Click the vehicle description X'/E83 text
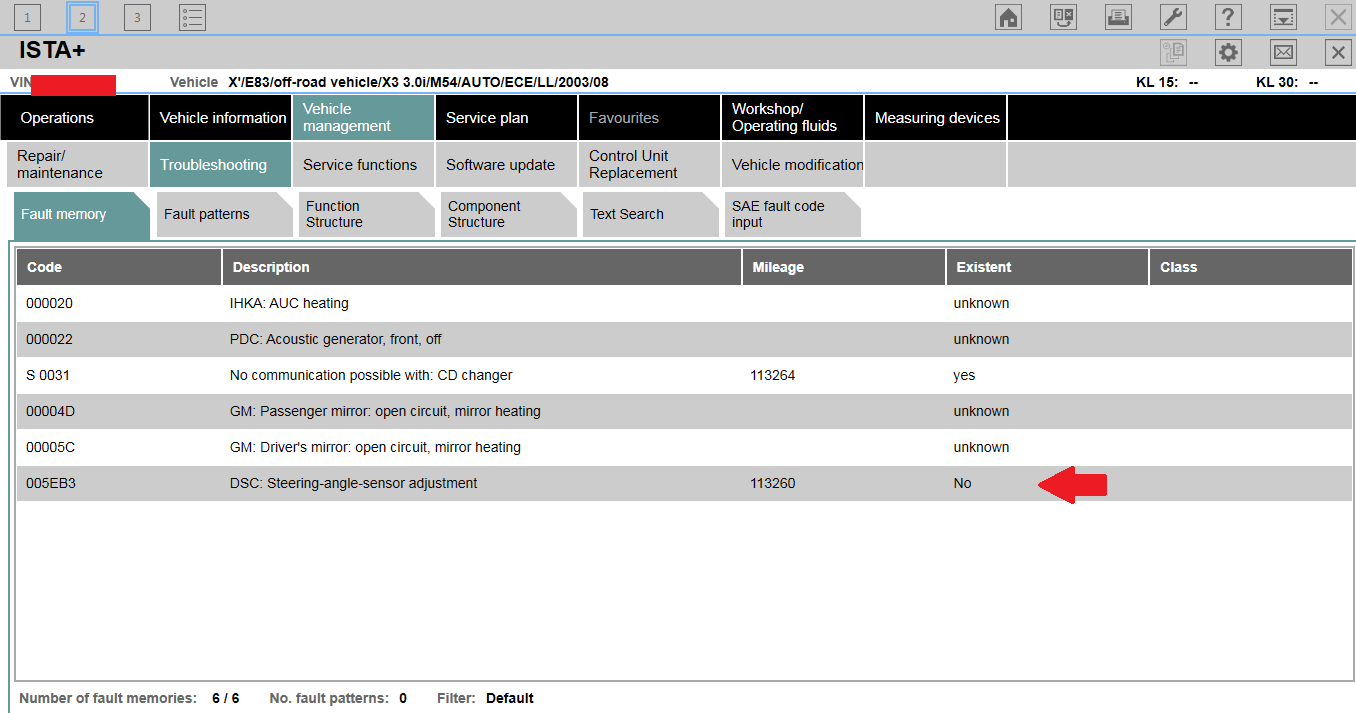 click(418, 83)
